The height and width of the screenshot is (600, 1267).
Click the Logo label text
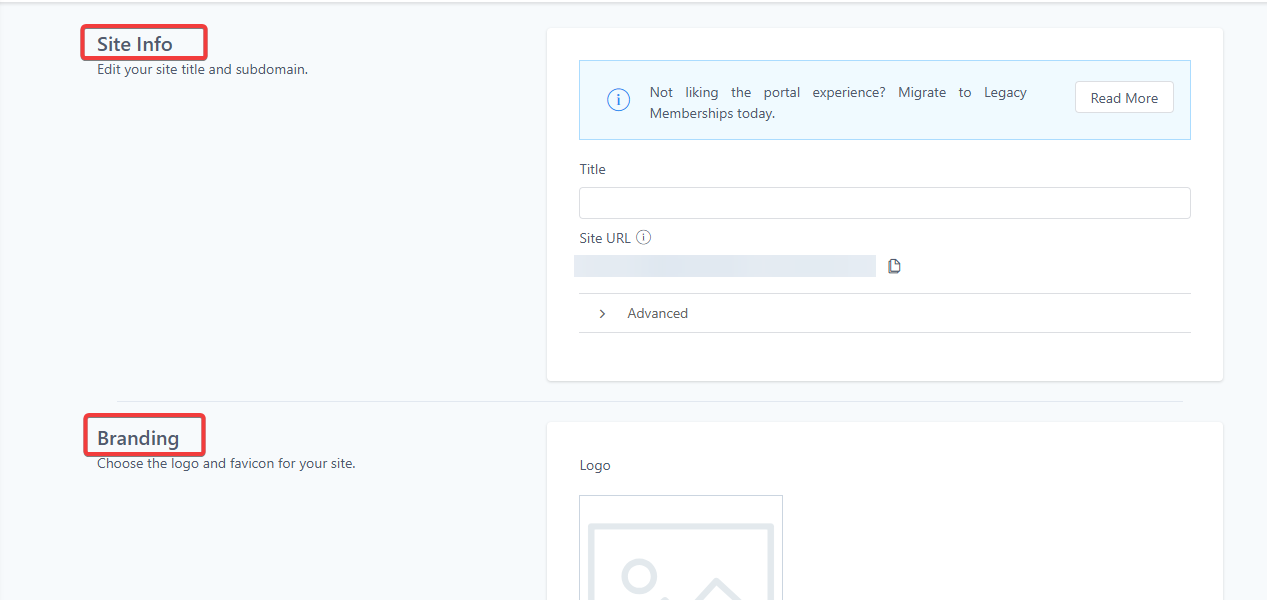(595, 466)
